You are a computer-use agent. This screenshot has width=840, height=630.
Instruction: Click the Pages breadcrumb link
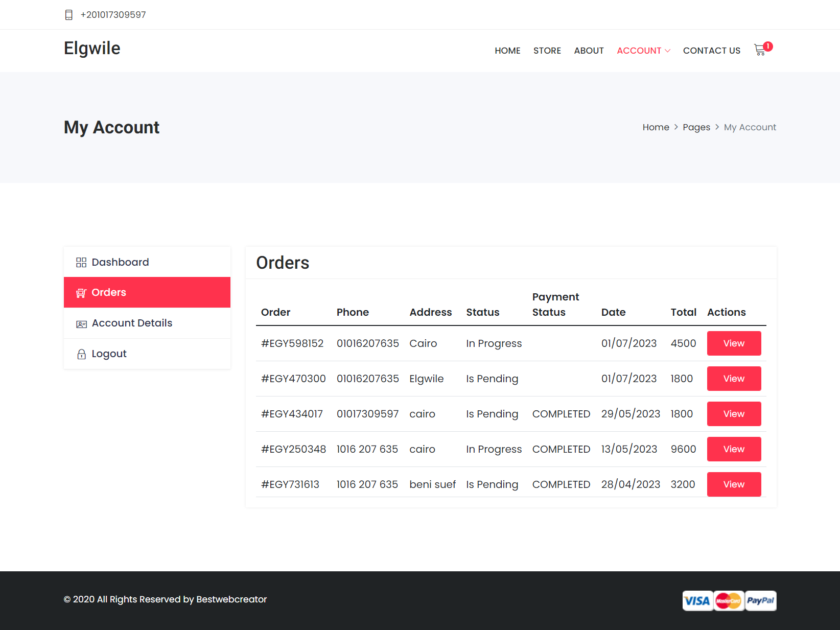point(696,127)
